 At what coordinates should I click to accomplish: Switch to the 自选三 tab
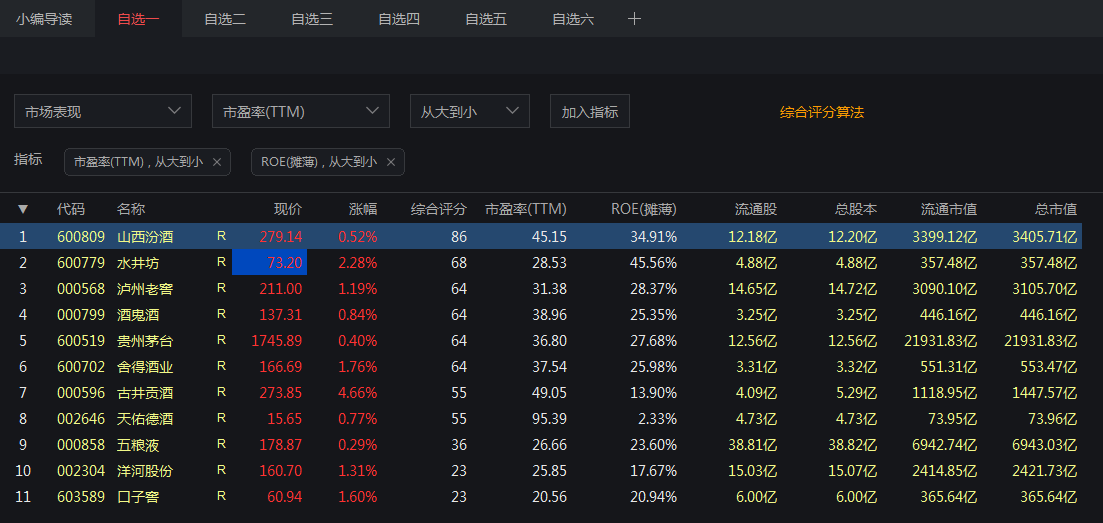click(312, 19)
